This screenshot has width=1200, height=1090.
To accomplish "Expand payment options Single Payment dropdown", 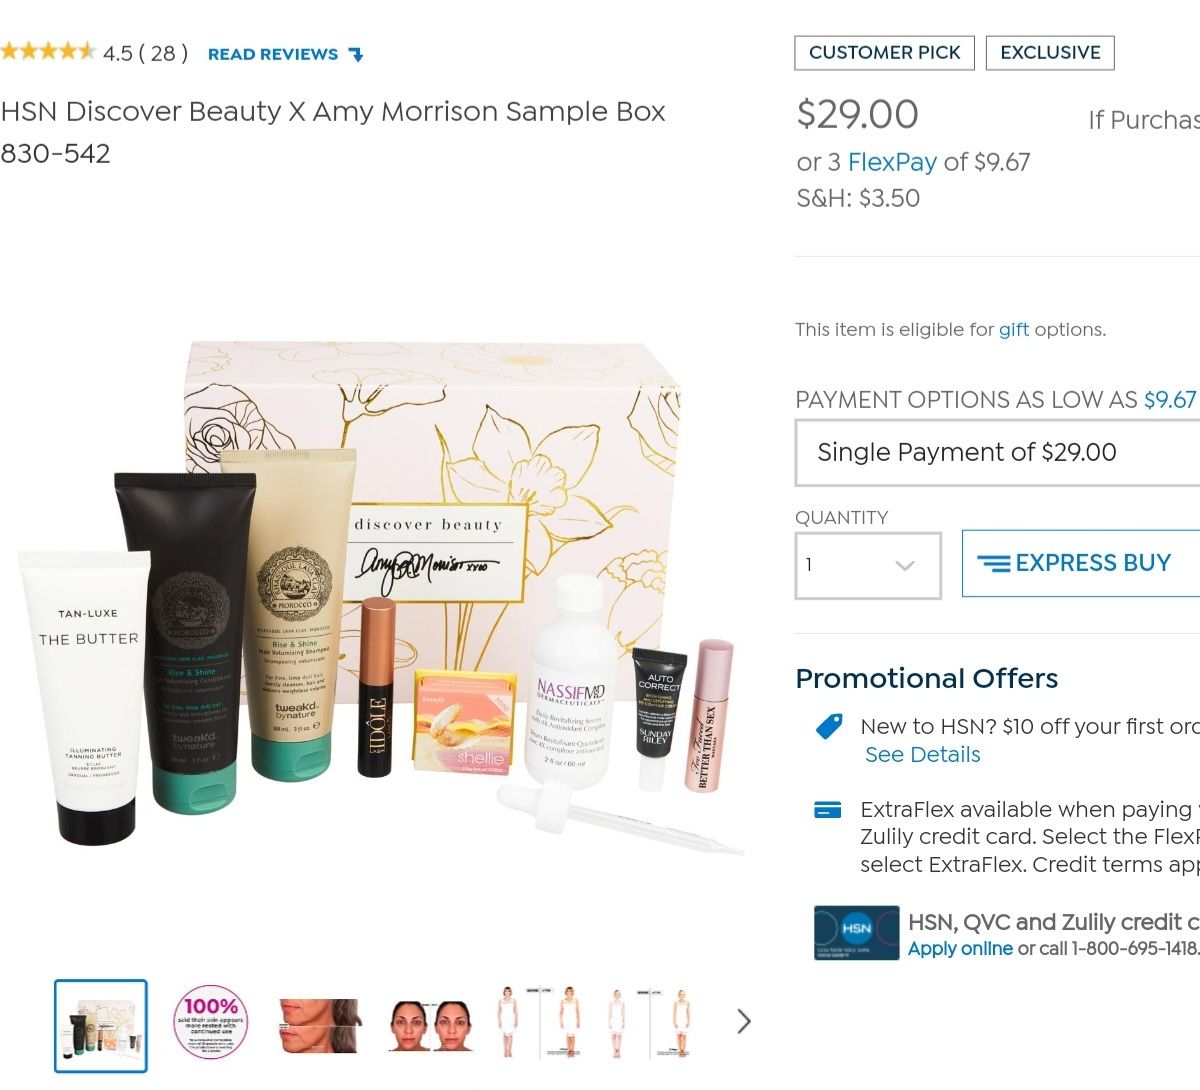I will [x=997, y=453].
